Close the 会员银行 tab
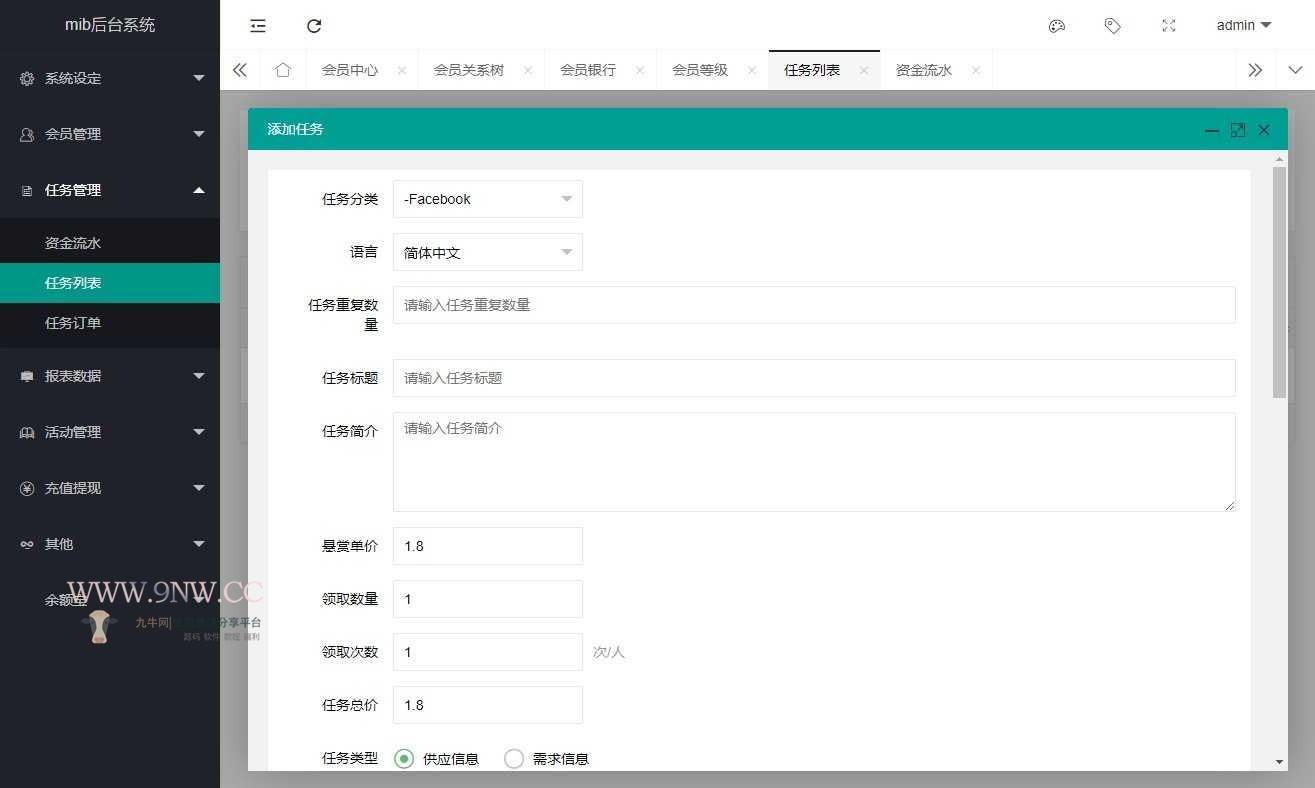The image size is (1315, 788). [x=640, y=70]
